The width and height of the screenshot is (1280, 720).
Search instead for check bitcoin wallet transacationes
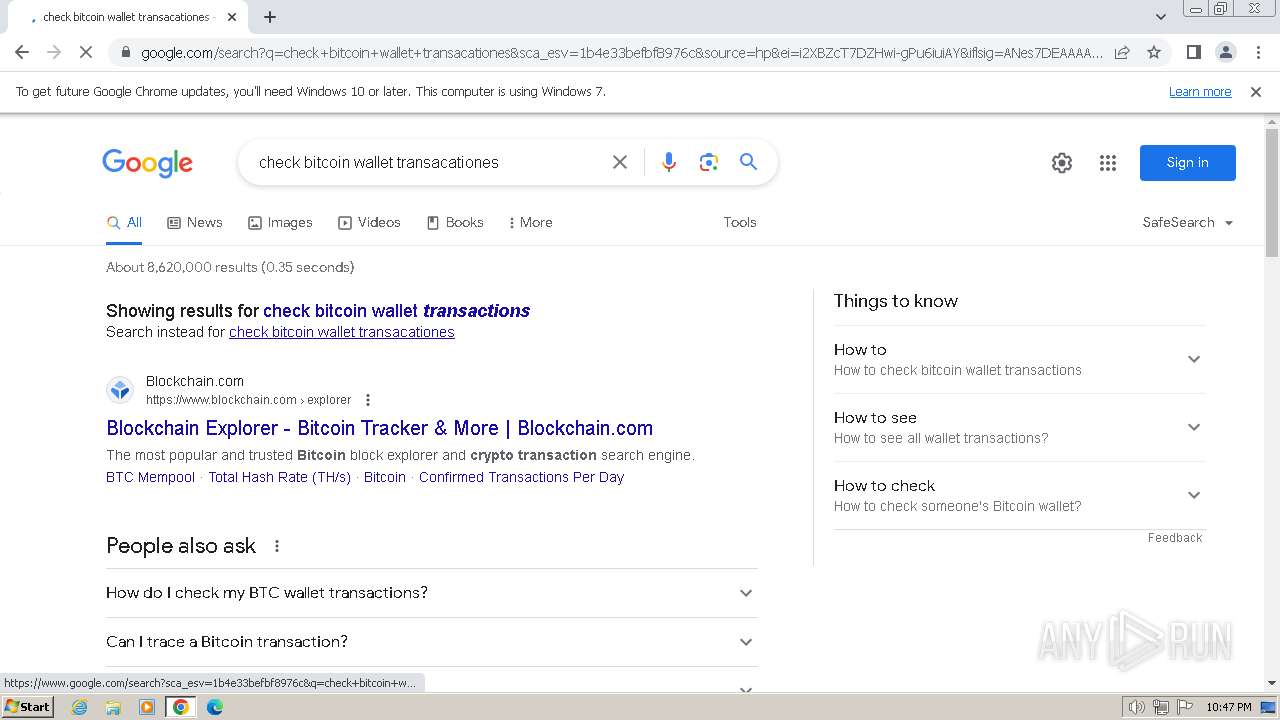342,332
